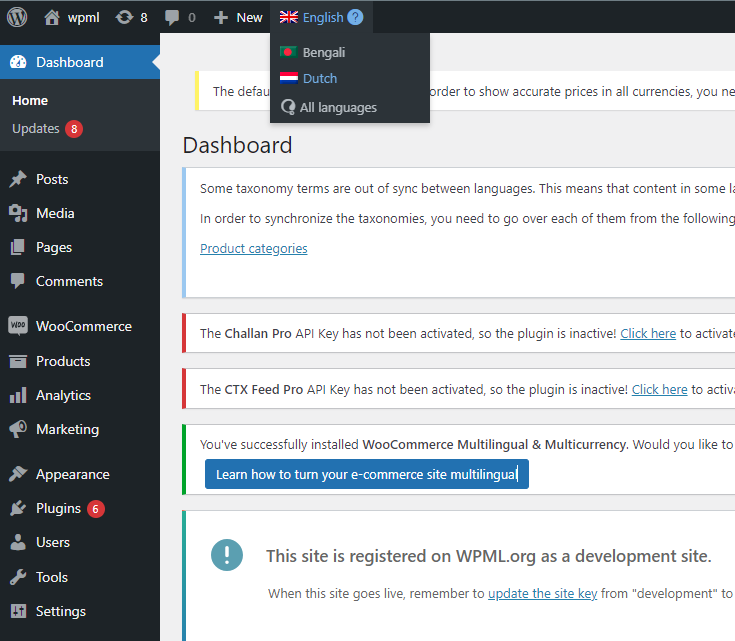Open the Users menu label

(53, 542)
